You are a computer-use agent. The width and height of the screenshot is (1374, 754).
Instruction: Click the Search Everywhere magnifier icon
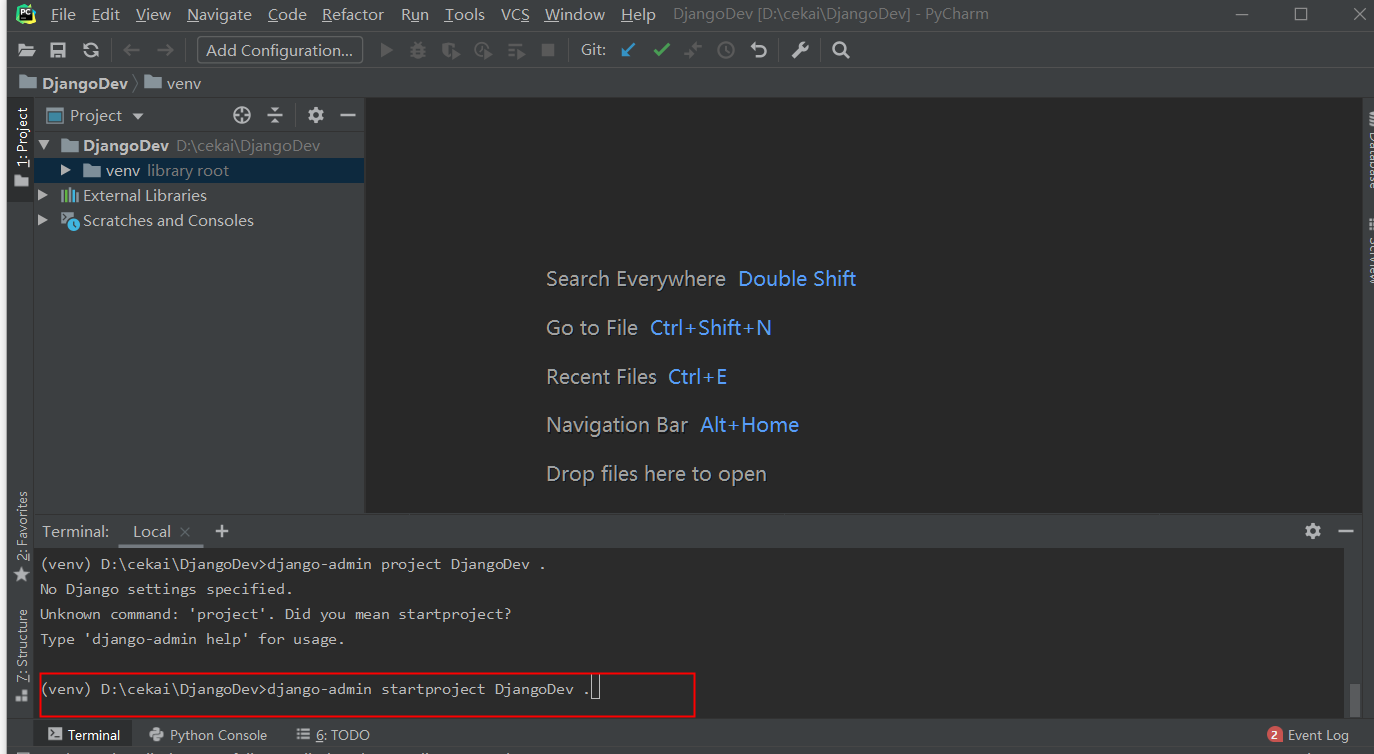click(x=841, y=50)
